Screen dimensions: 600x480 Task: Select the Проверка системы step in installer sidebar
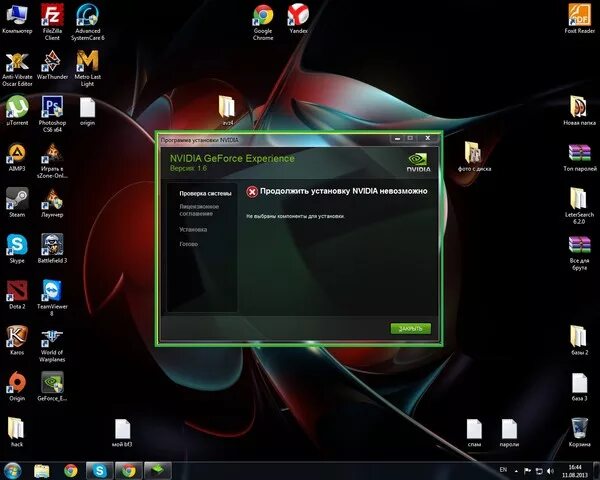205,194
